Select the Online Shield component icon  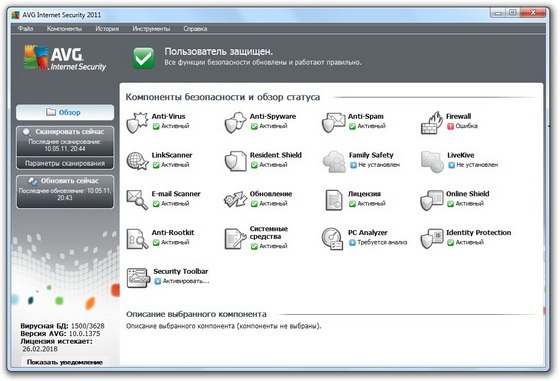432,200
